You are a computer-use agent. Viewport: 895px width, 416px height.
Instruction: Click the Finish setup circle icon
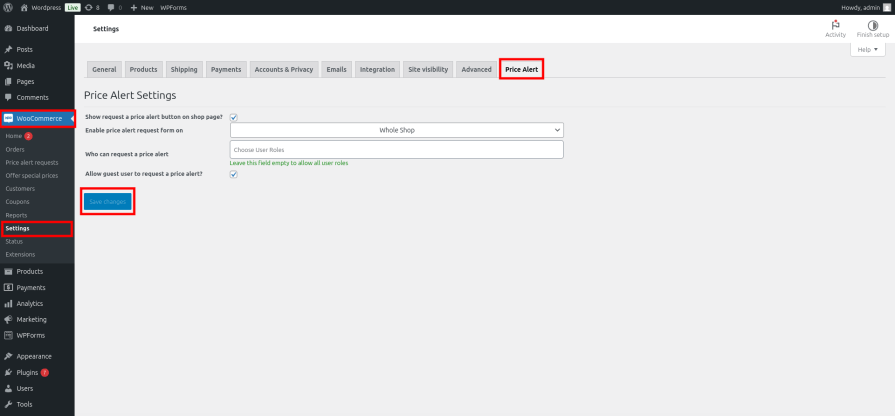click(x=873, y=26)
